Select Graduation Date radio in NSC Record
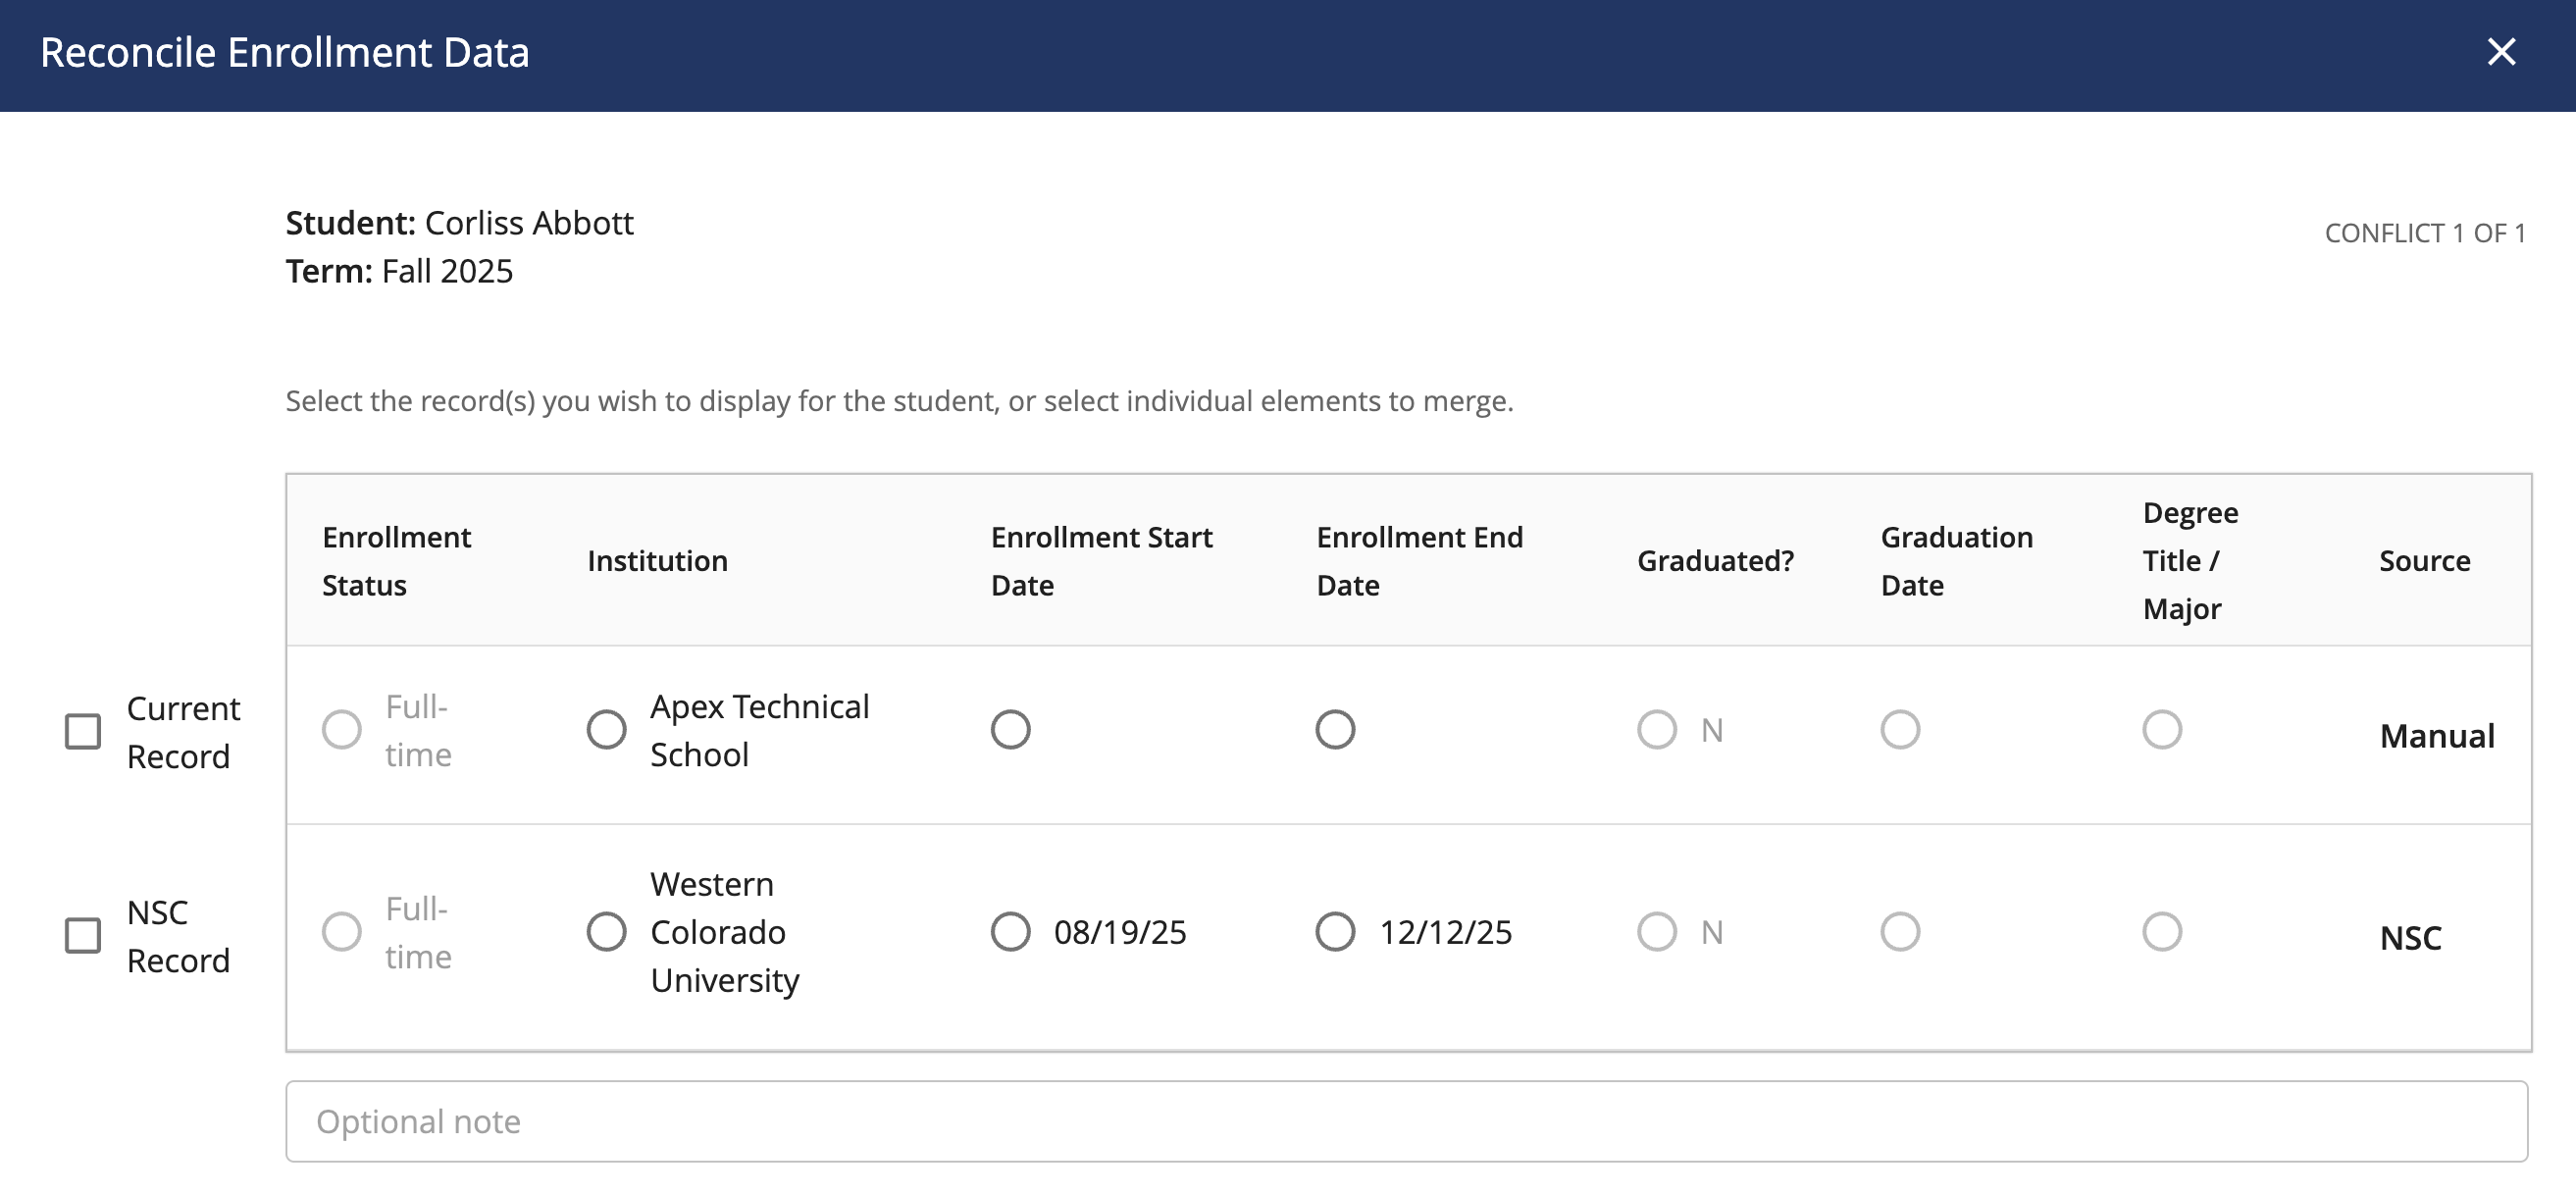This screenshot has height=1195, width=2576. tap(1899, 931)
